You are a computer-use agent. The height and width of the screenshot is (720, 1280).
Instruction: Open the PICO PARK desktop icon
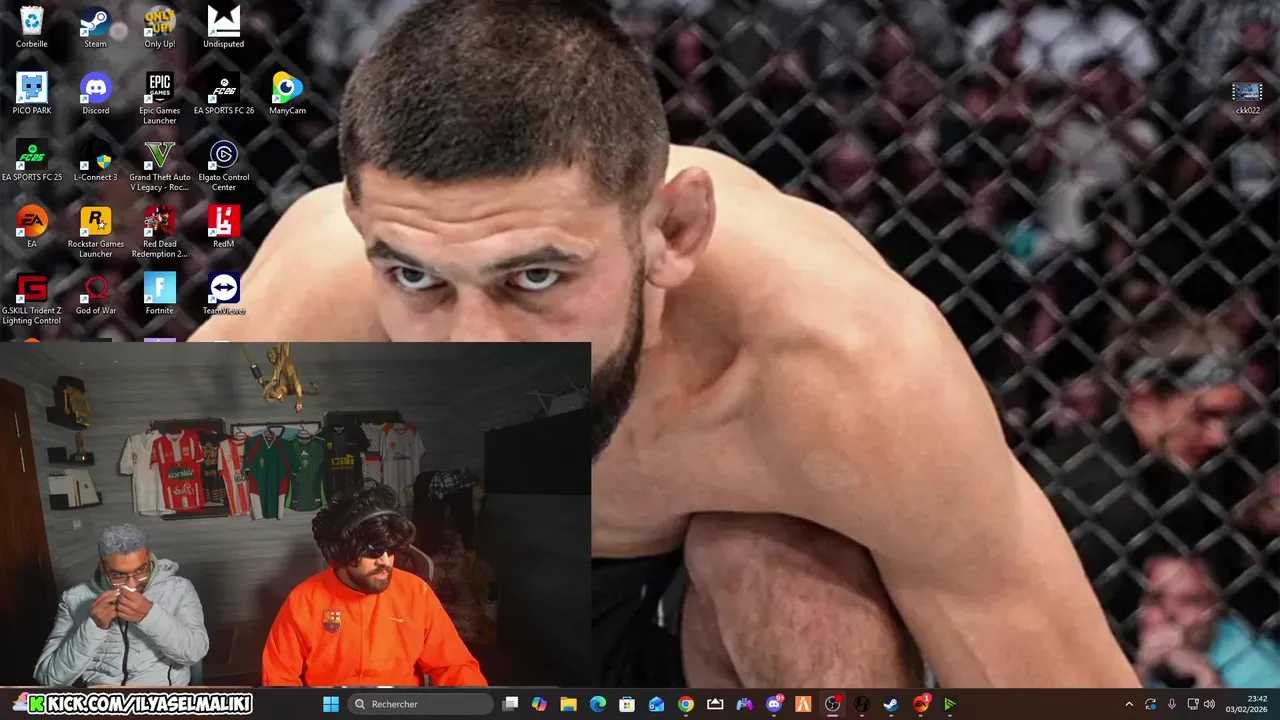point(31,94)
